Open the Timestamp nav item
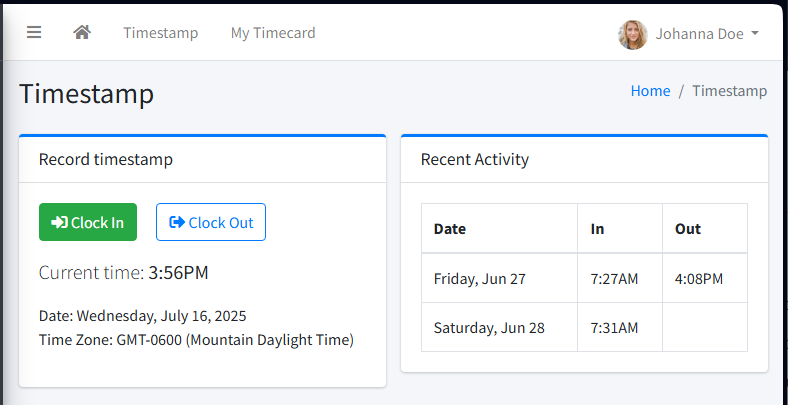The height and width of the screenshot is (405, 788). tap(160, 33)
